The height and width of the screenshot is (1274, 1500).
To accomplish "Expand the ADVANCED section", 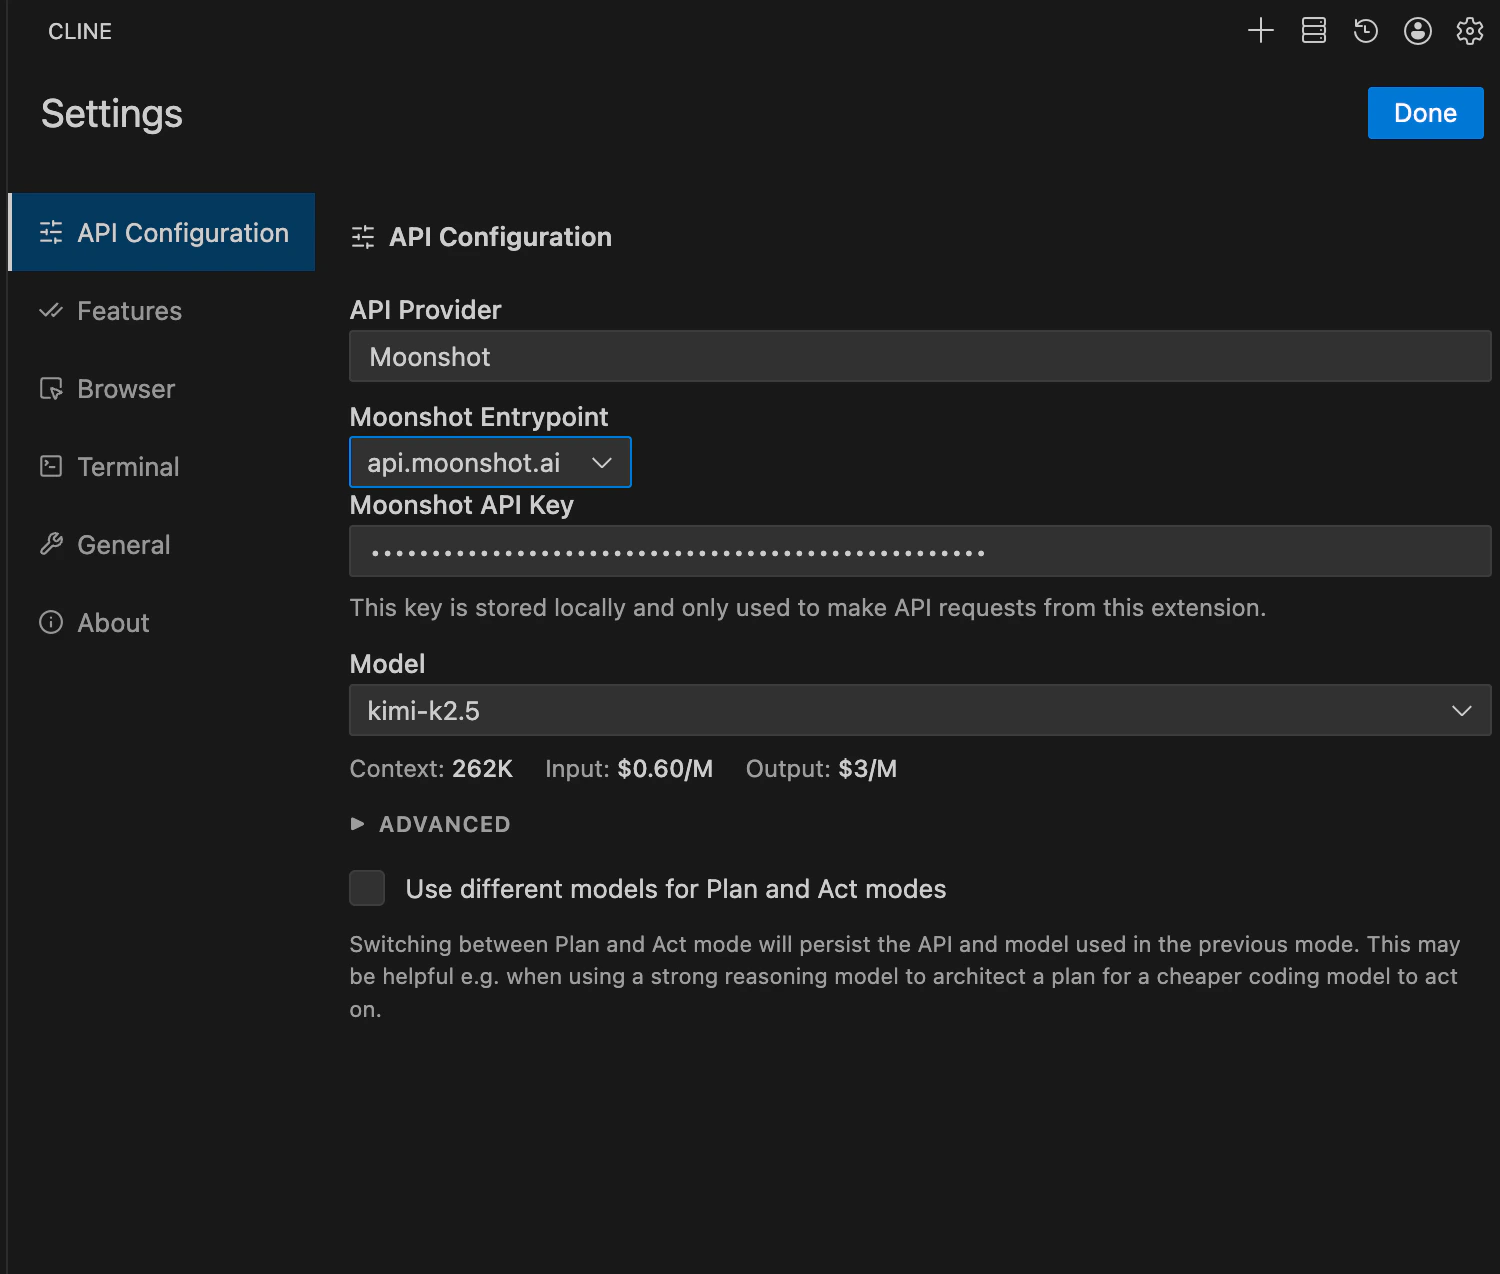I will 431,824.
